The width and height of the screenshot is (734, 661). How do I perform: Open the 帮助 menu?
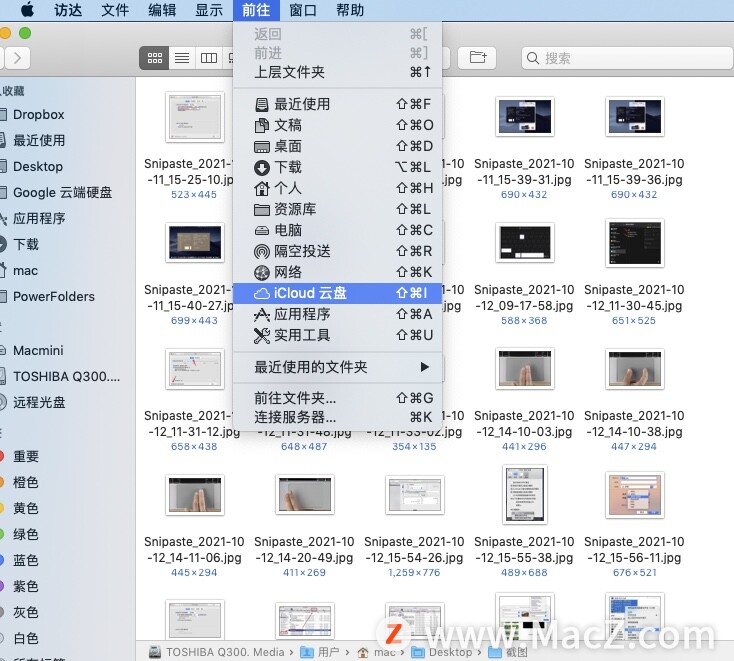tap(350, 10)
